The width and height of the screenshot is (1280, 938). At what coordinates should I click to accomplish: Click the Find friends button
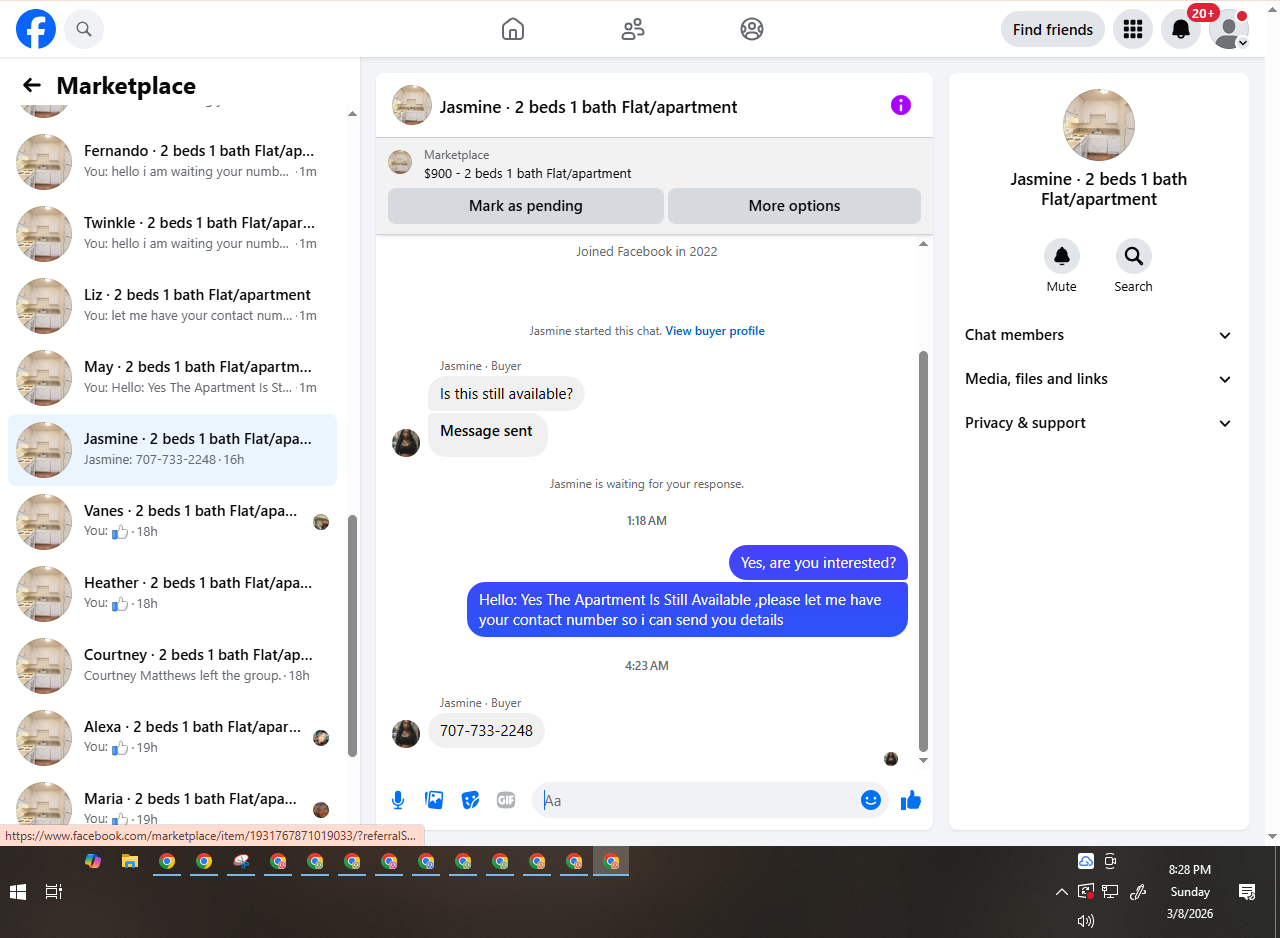1053,29
